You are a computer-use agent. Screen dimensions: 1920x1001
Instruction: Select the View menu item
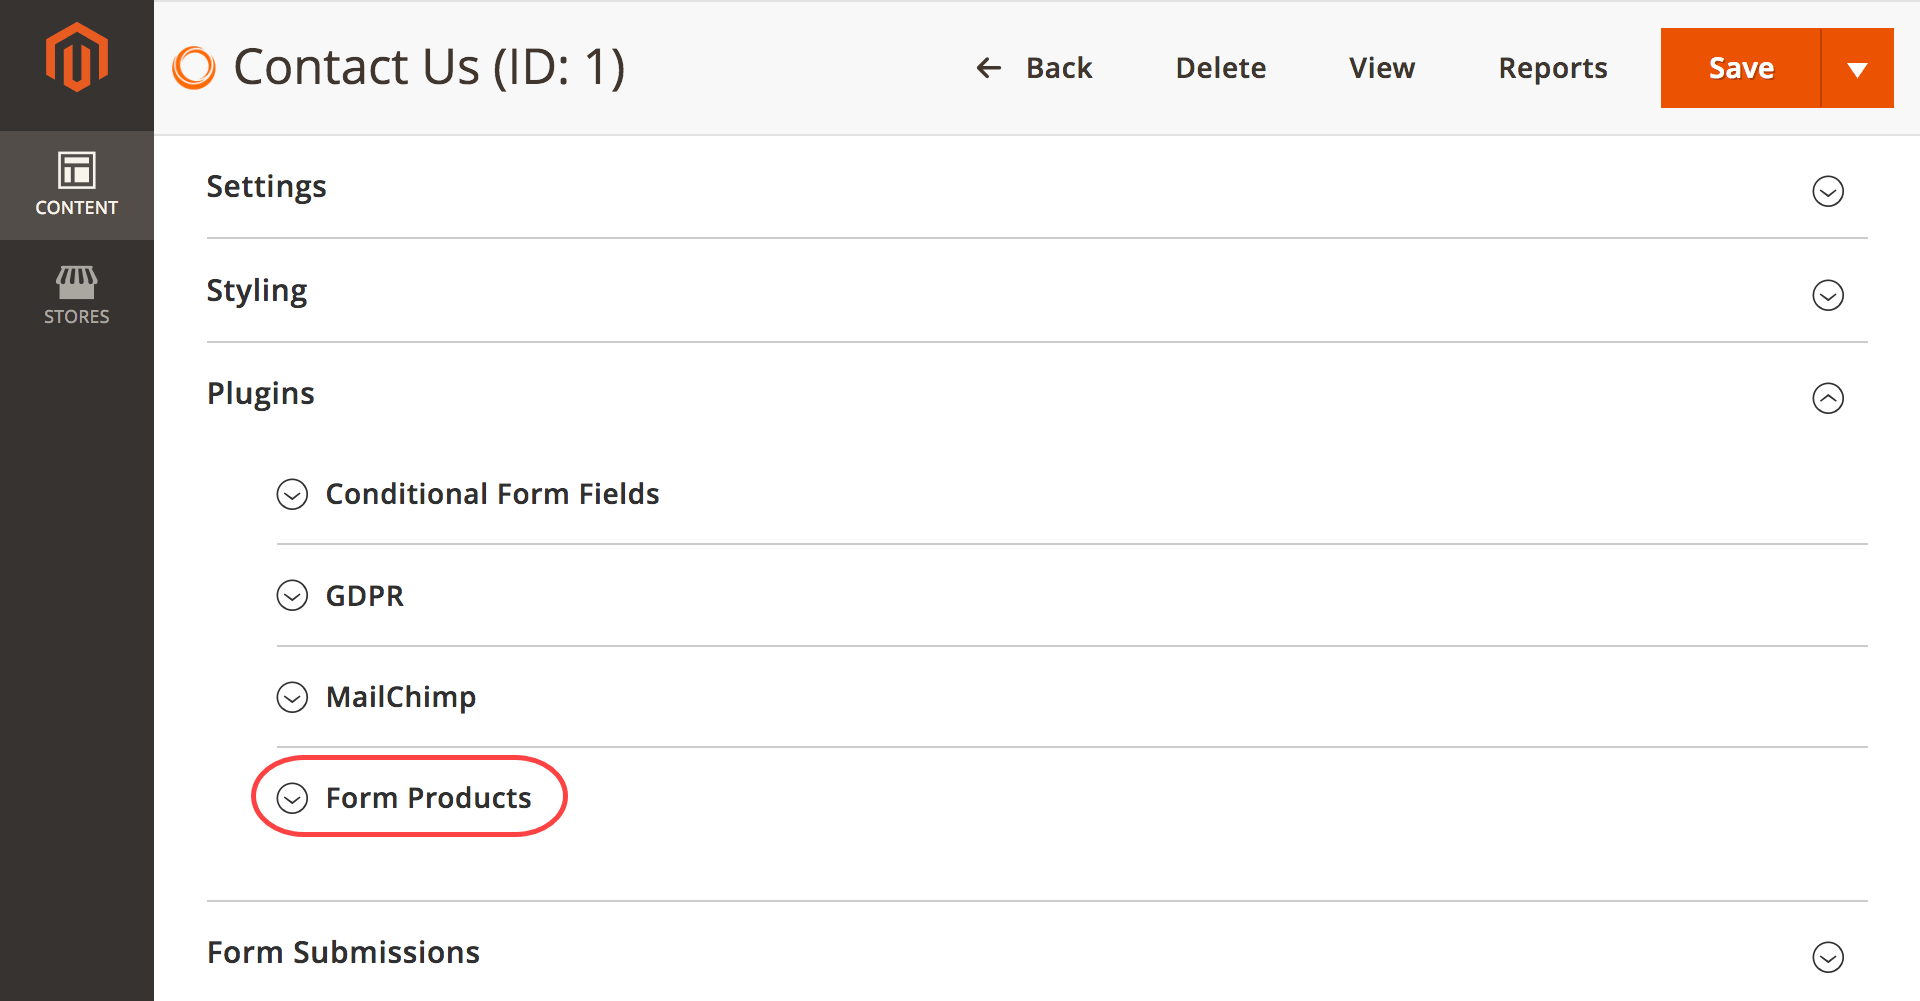pyautogui.click(x=1382, y=67)
